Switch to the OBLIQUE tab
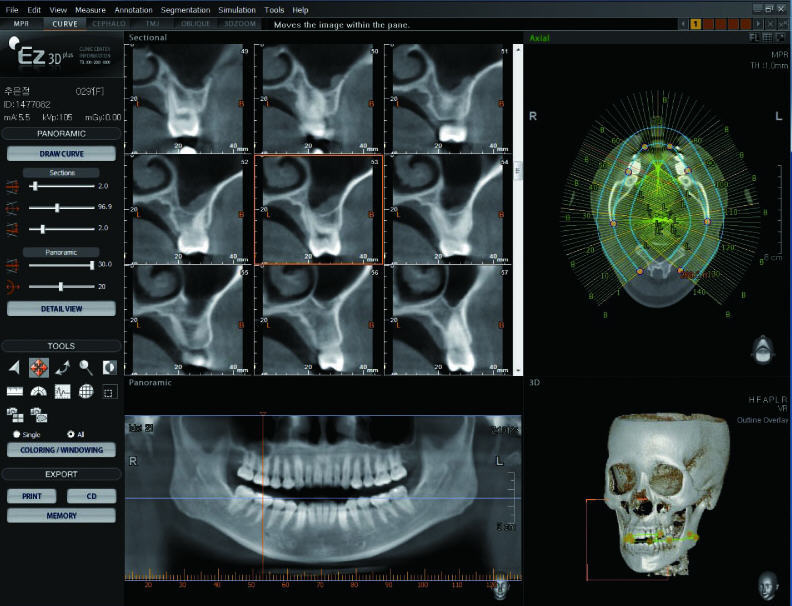Viewport: 792px width, 606px height. (195, 24)
